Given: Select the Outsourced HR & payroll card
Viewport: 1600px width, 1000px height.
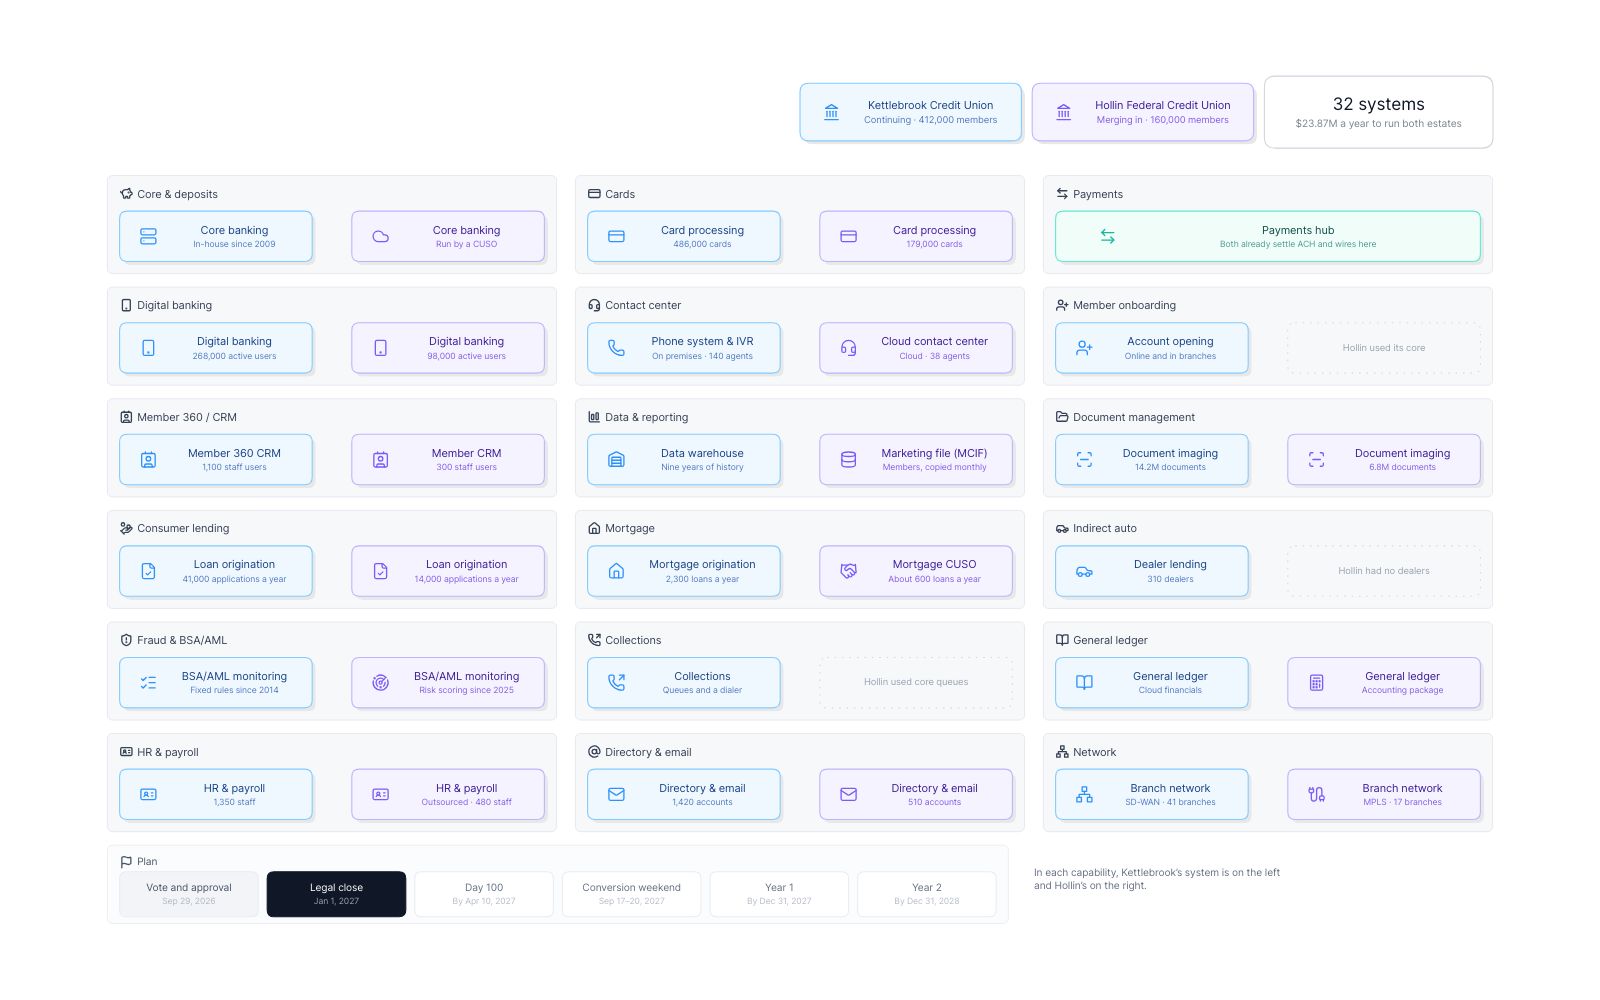Looking at the screenshot, I should click(448, 795).
